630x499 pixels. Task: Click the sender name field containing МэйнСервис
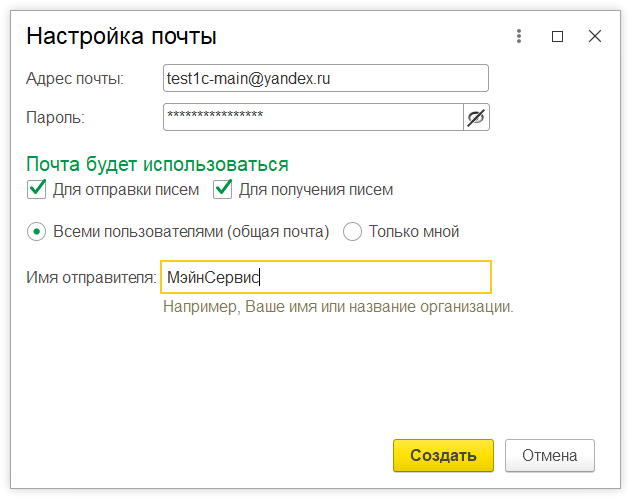tap(325, 277)
